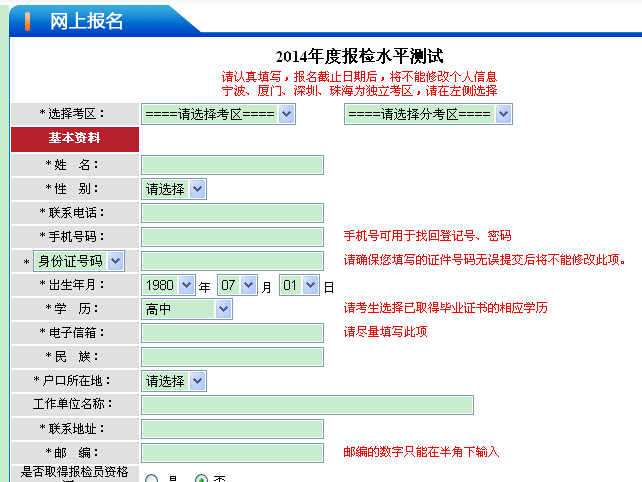Open the 身份证号码 ID type dropdown
Image resolution: width=642 pixels, height=482 pixels.
click(x=79, y=261)
